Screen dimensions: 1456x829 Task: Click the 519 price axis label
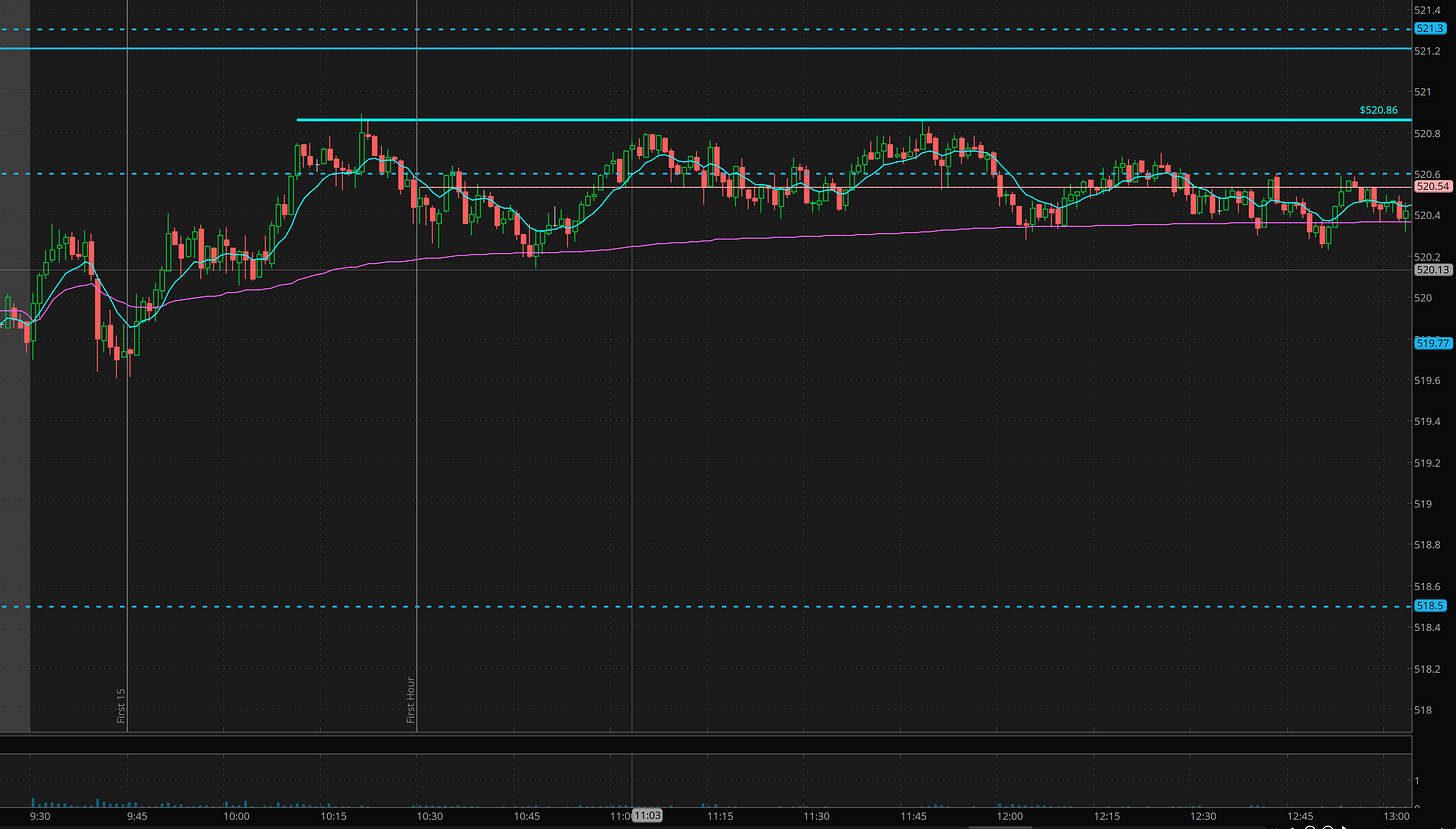1425,504
